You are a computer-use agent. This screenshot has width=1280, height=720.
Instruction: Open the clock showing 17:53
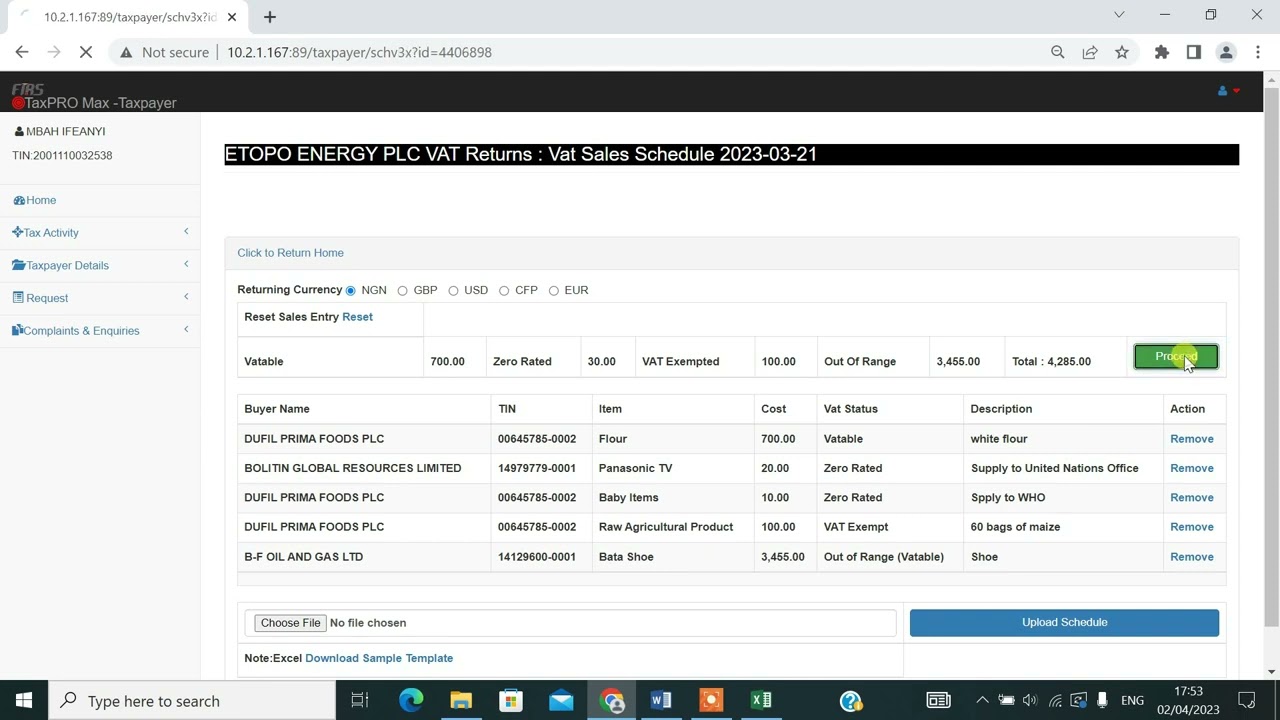click(1188, 700)
